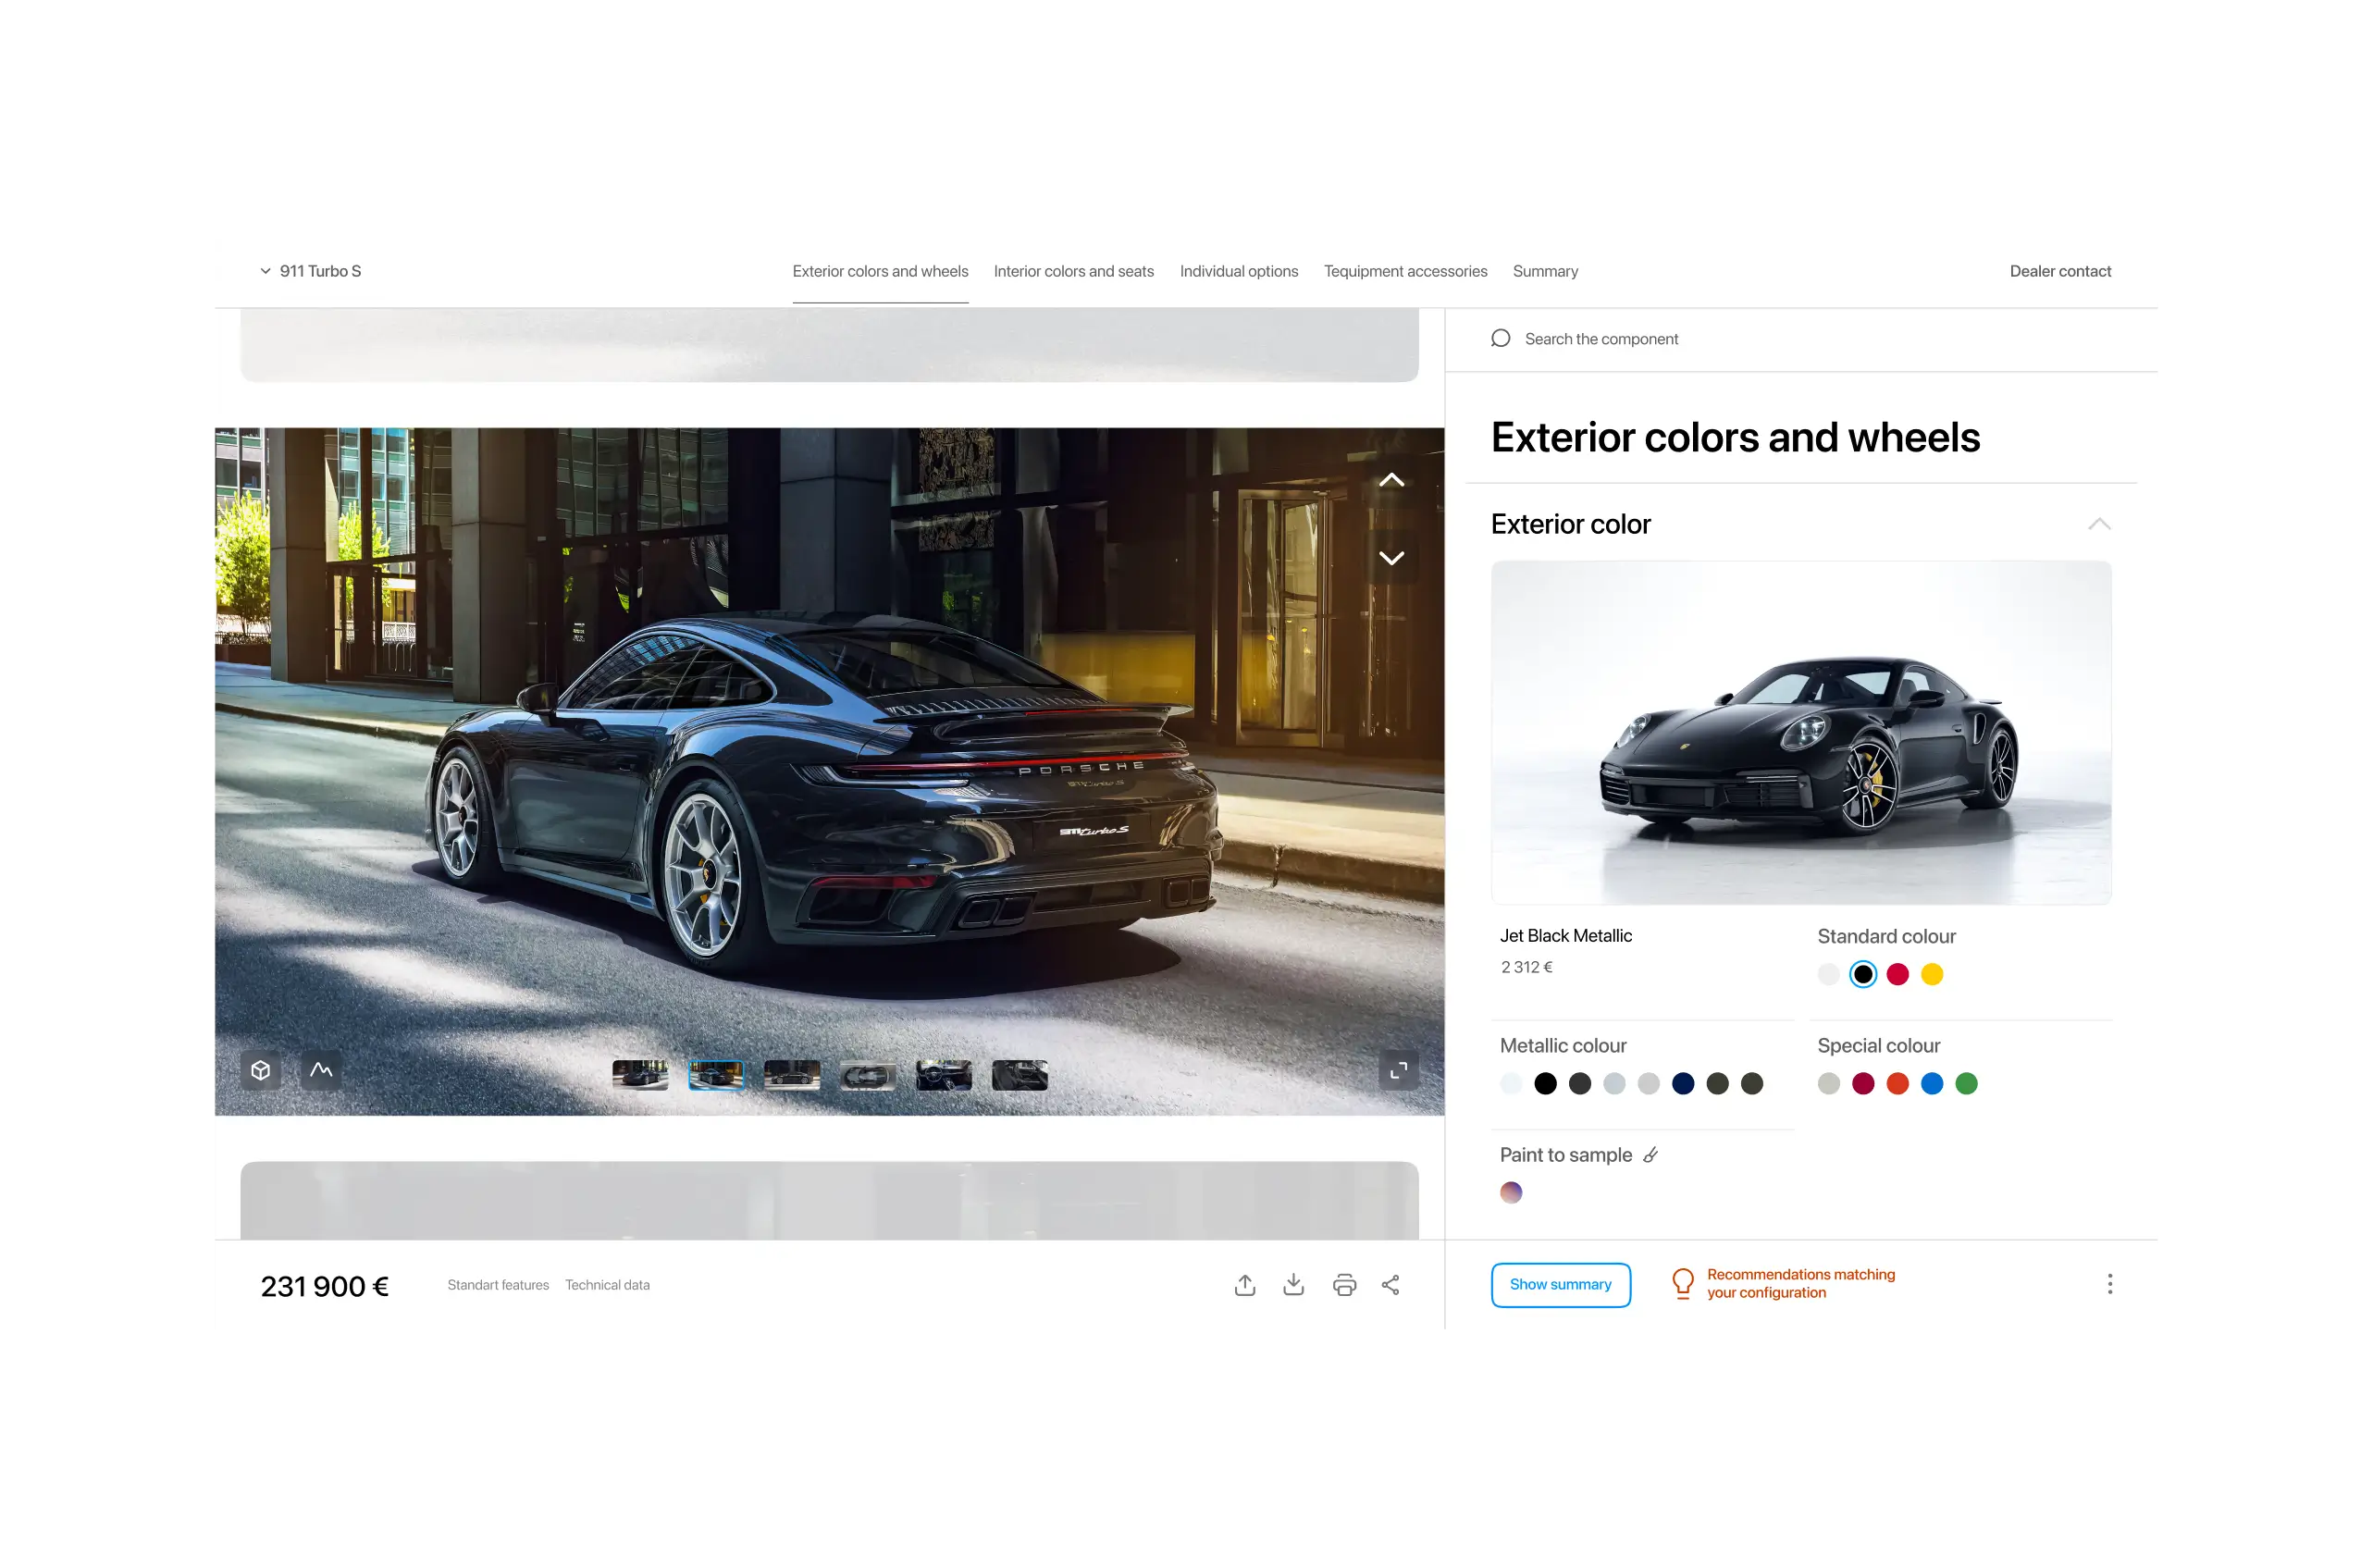Image resolution: width=2373 pixels, height=1568 pixels.
Task: Go to previous image with up chevron
Action: [1391, 480]
